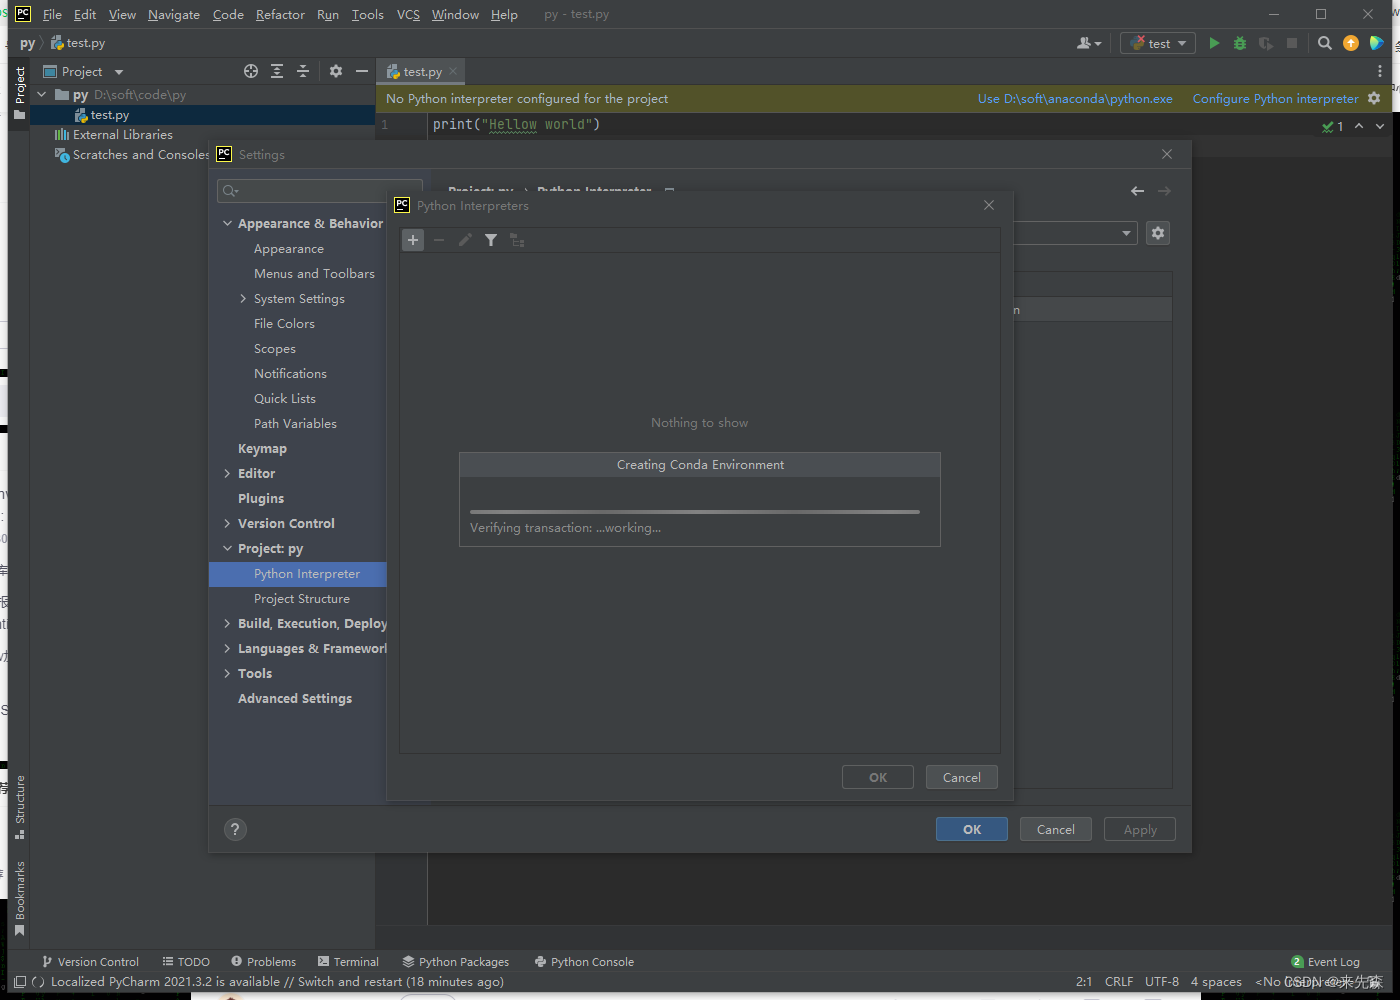Switch to the Terminal tool window tab

(x=348, y=961)
